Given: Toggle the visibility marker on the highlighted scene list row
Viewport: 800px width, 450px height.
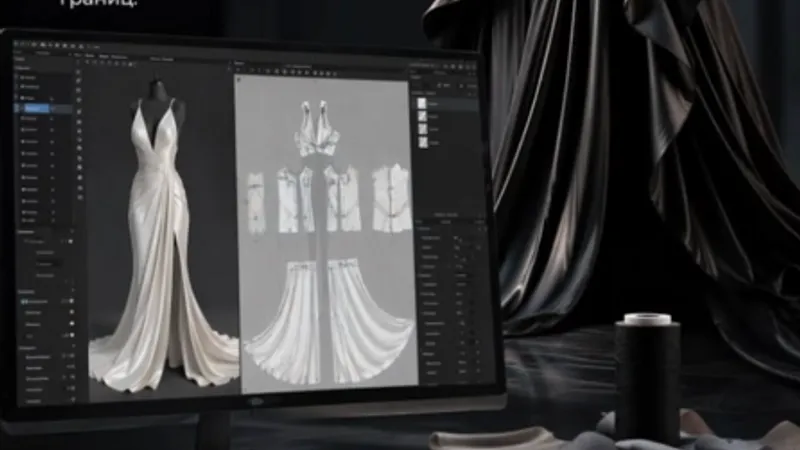Looking at the screenshot, I should [52, 107].
